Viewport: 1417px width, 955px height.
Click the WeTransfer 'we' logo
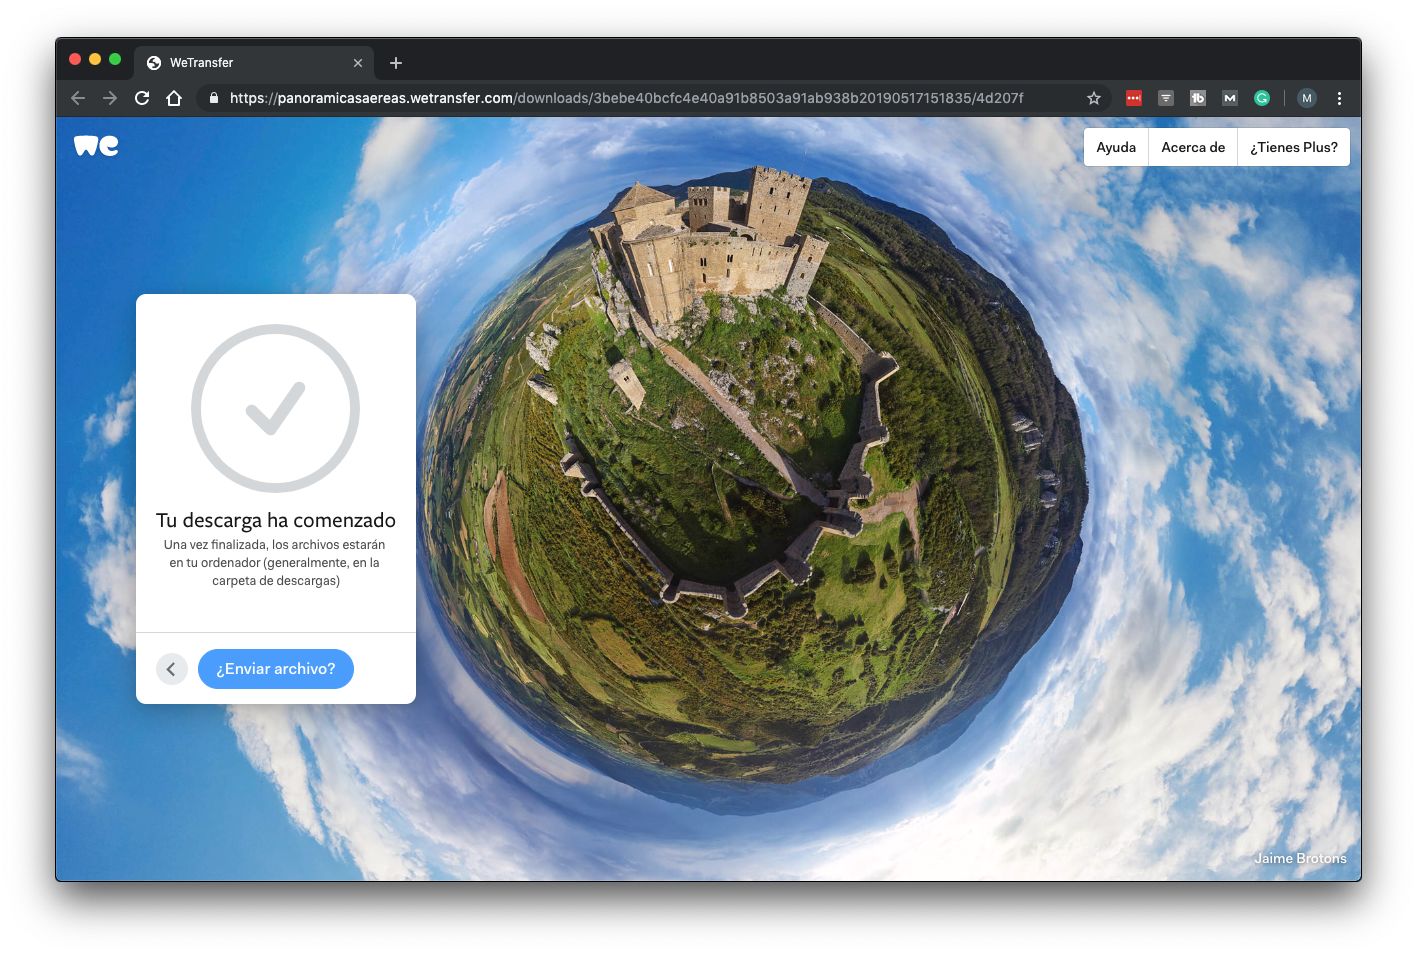96,146
